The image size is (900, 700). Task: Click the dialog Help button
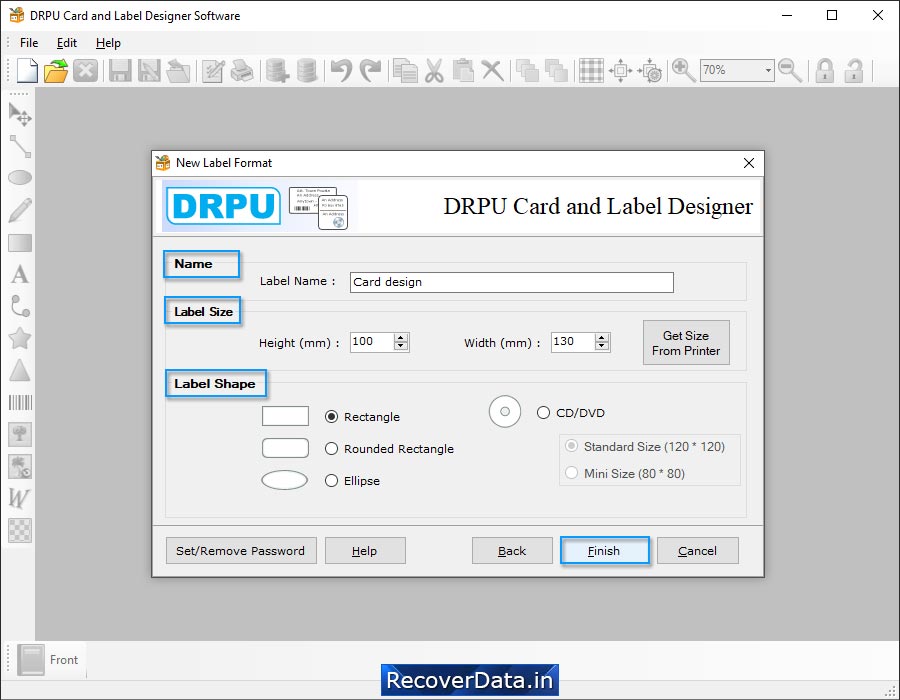(365, 551)
